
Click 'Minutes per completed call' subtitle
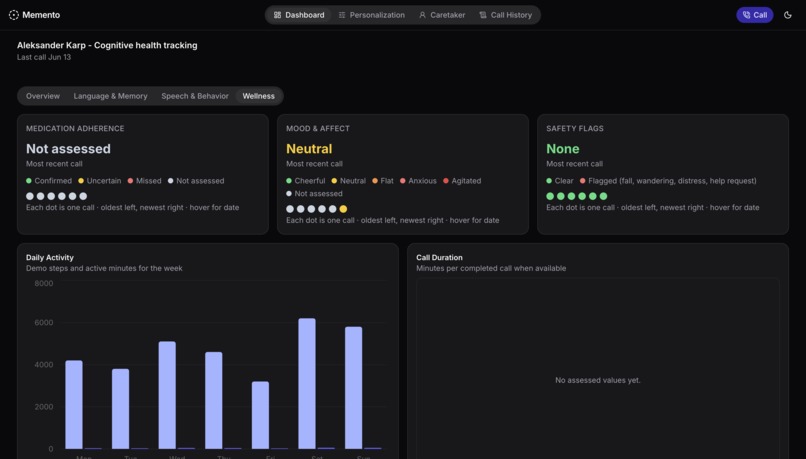[x=491, y=268]
